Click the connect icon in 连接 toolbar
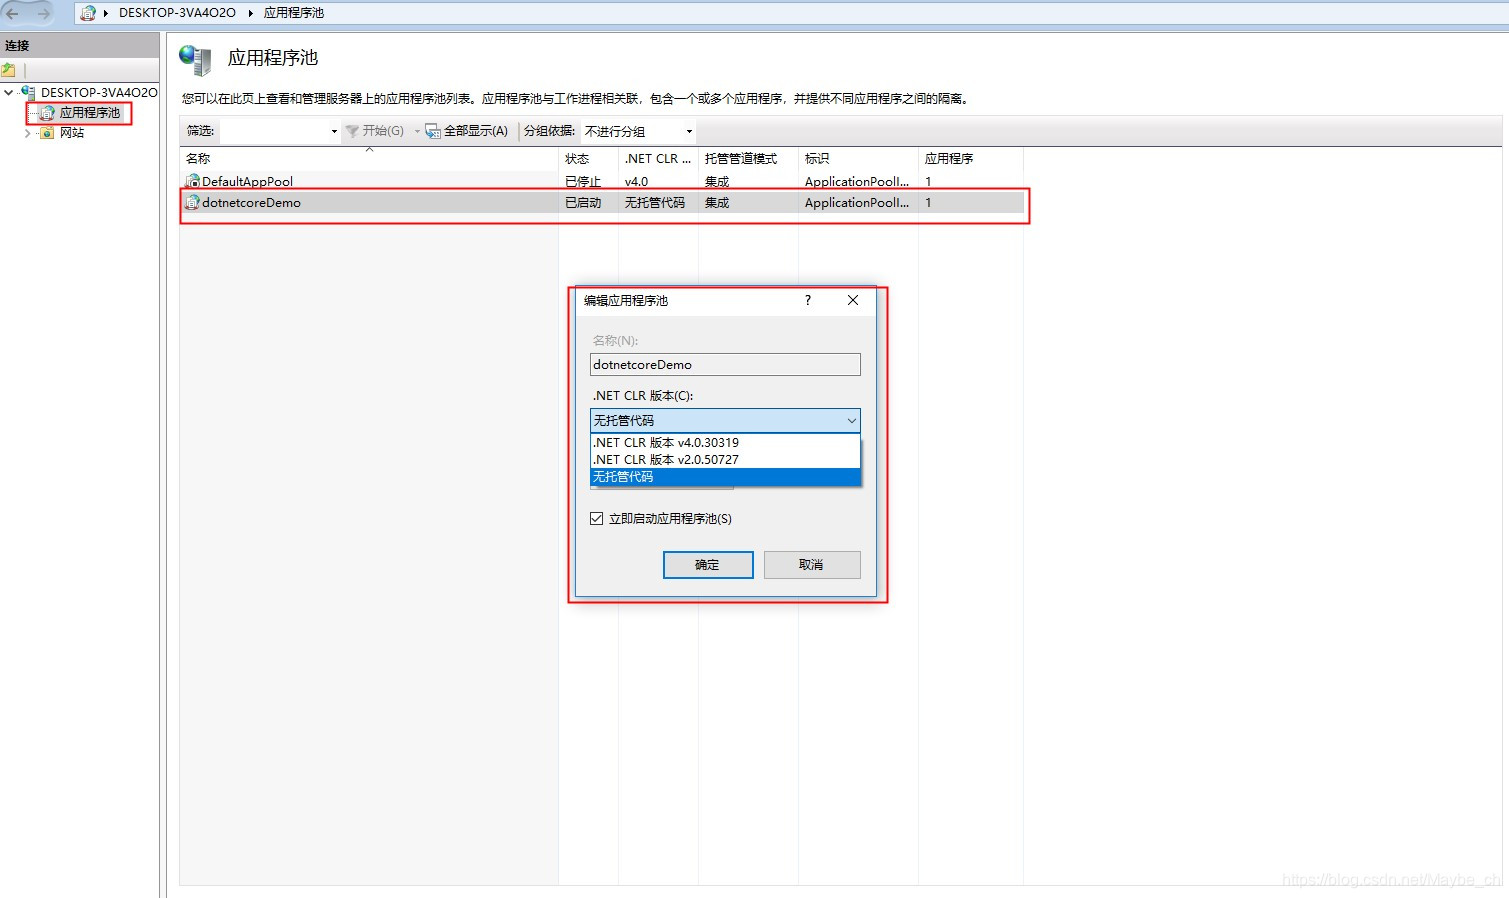Viewport: 1509px width, 898px height. tap(9, 70)
